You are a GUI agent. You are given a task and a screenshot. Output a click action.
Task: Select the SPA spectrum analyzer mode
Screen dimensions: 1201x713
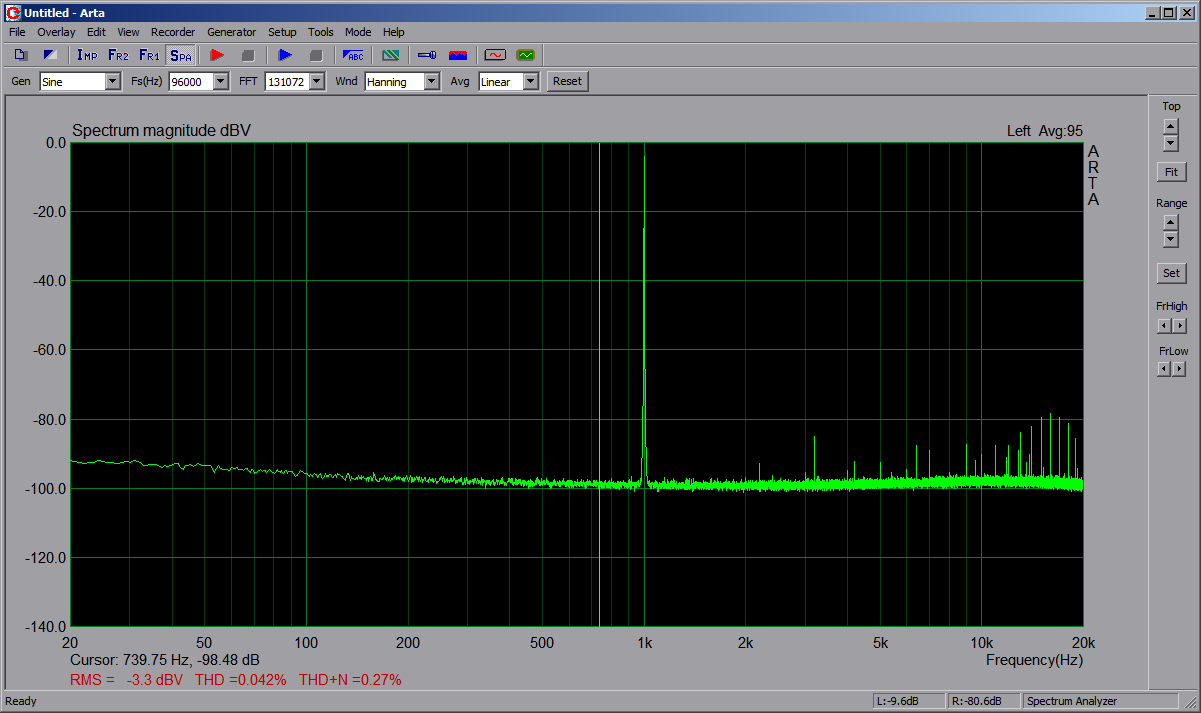pyautogui.click(x=180, y=55)
